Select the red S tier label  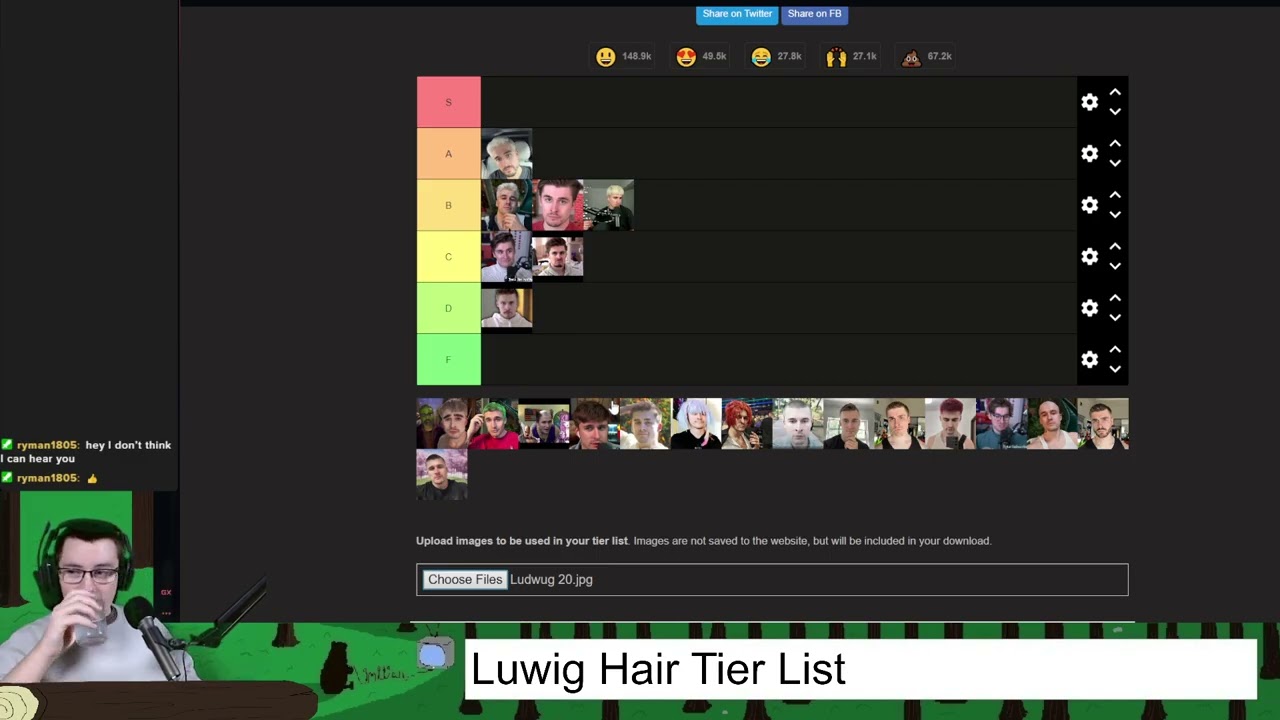tap(448, 102)
